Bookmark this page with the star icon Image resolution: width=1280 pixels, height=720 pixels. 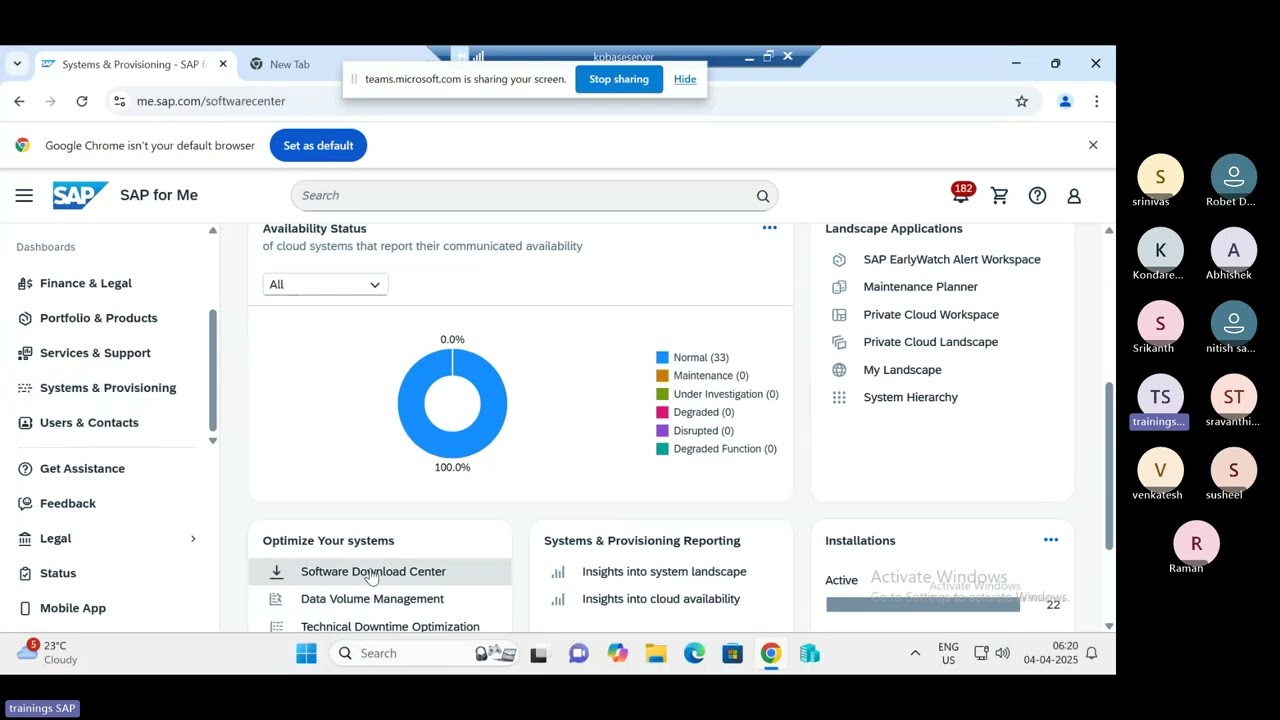pos(1021,101)
